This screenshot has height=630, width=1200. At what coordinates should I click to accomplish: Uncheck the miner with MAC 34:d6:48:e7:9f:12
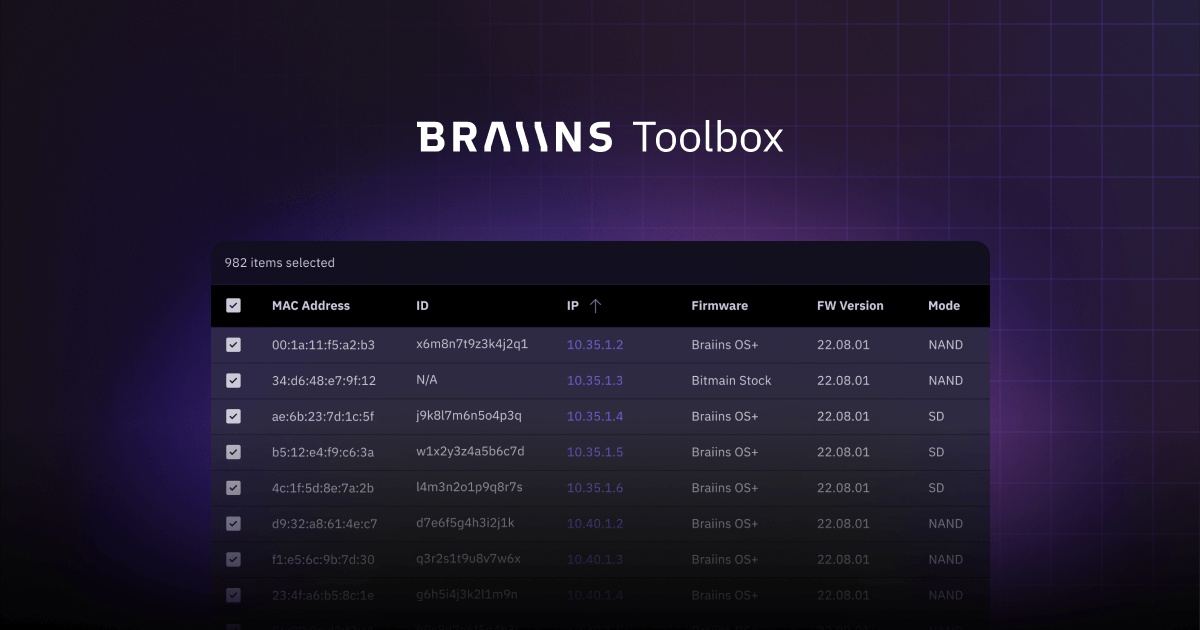pyautogui.click(x=233, y=380)
